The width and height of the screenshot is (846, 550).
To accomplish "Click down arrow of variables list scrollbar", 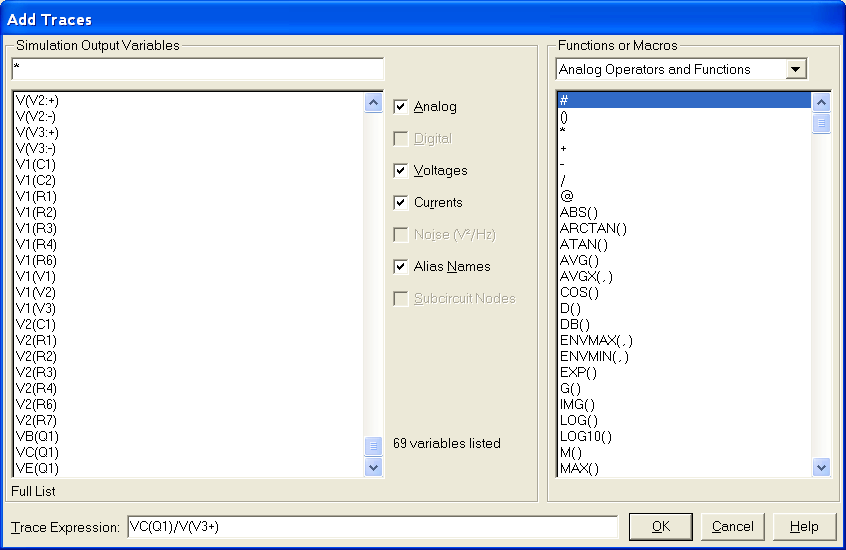I will (x=374, y=467).
